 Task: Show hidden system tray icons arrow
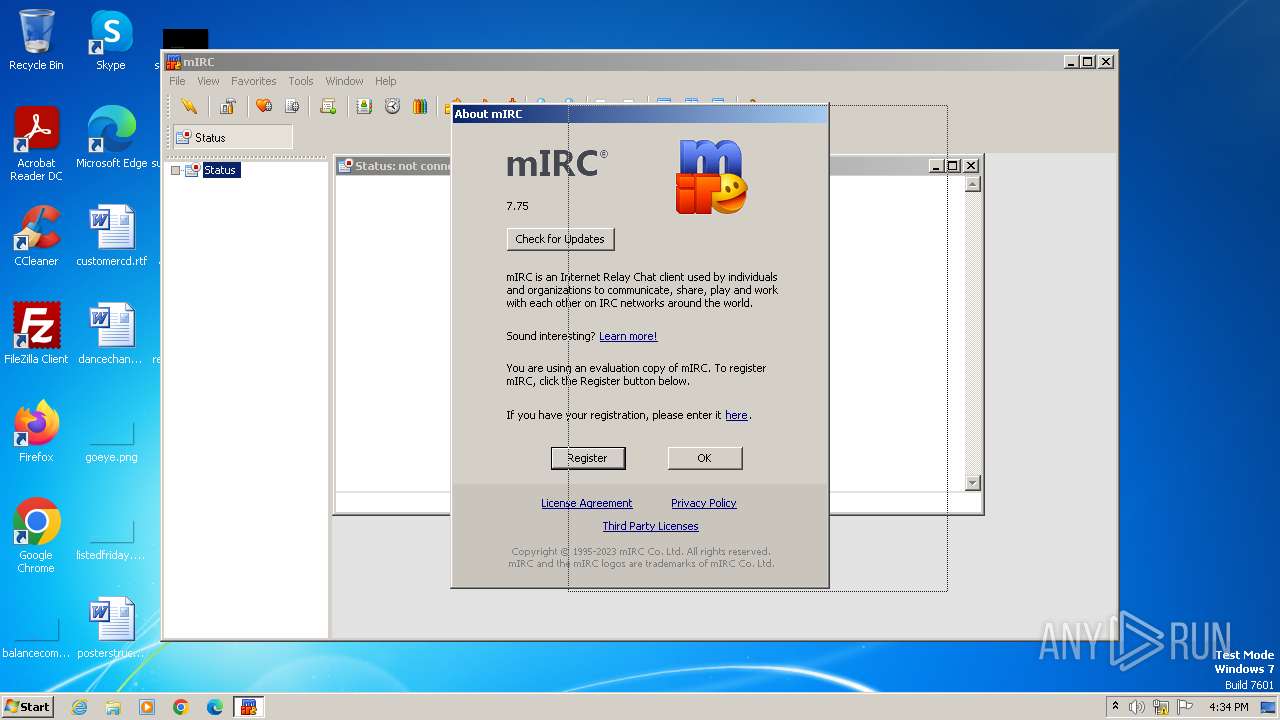1115,707
